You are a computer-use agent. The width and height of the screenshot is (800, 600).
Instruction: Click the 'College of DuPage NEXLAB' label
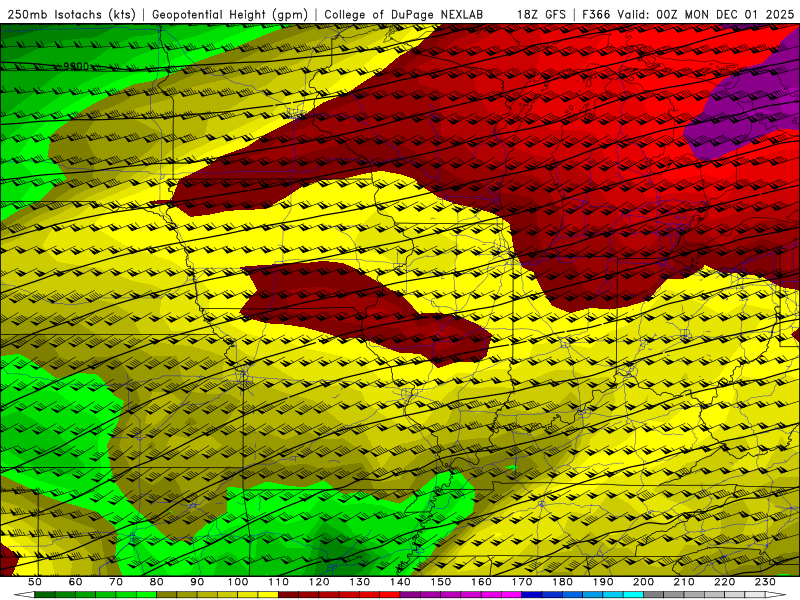pyautogui.click(x=403, y=15)
